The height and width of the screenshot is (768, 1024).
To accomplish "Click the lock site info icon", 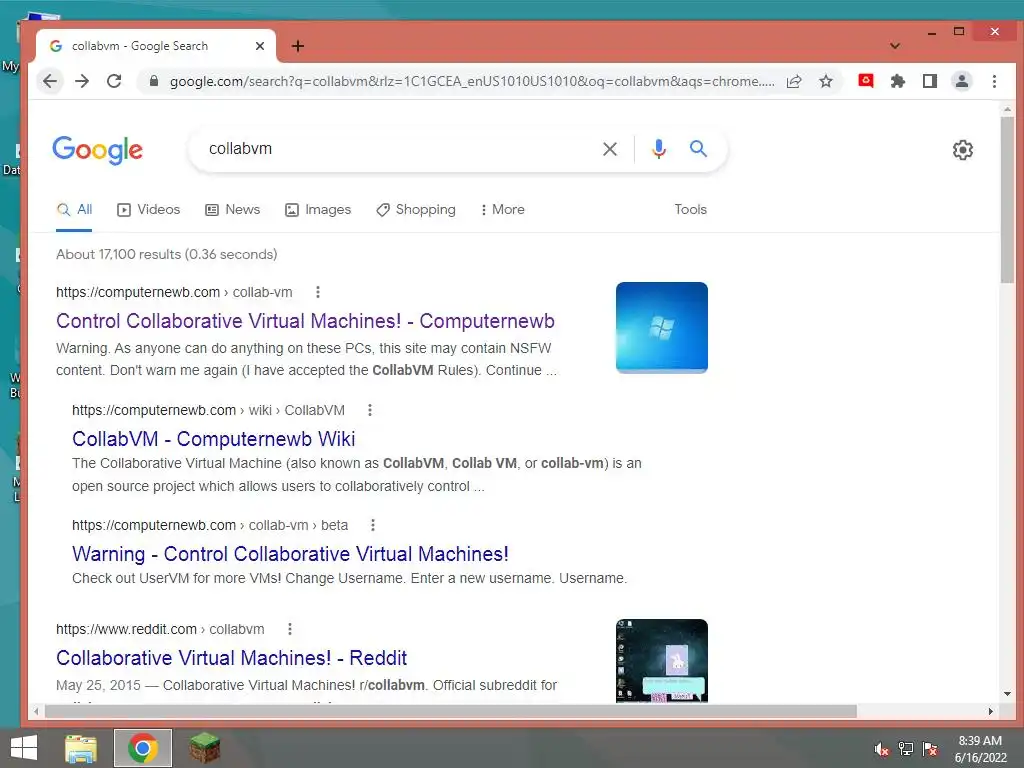I will tap(153, 81).
